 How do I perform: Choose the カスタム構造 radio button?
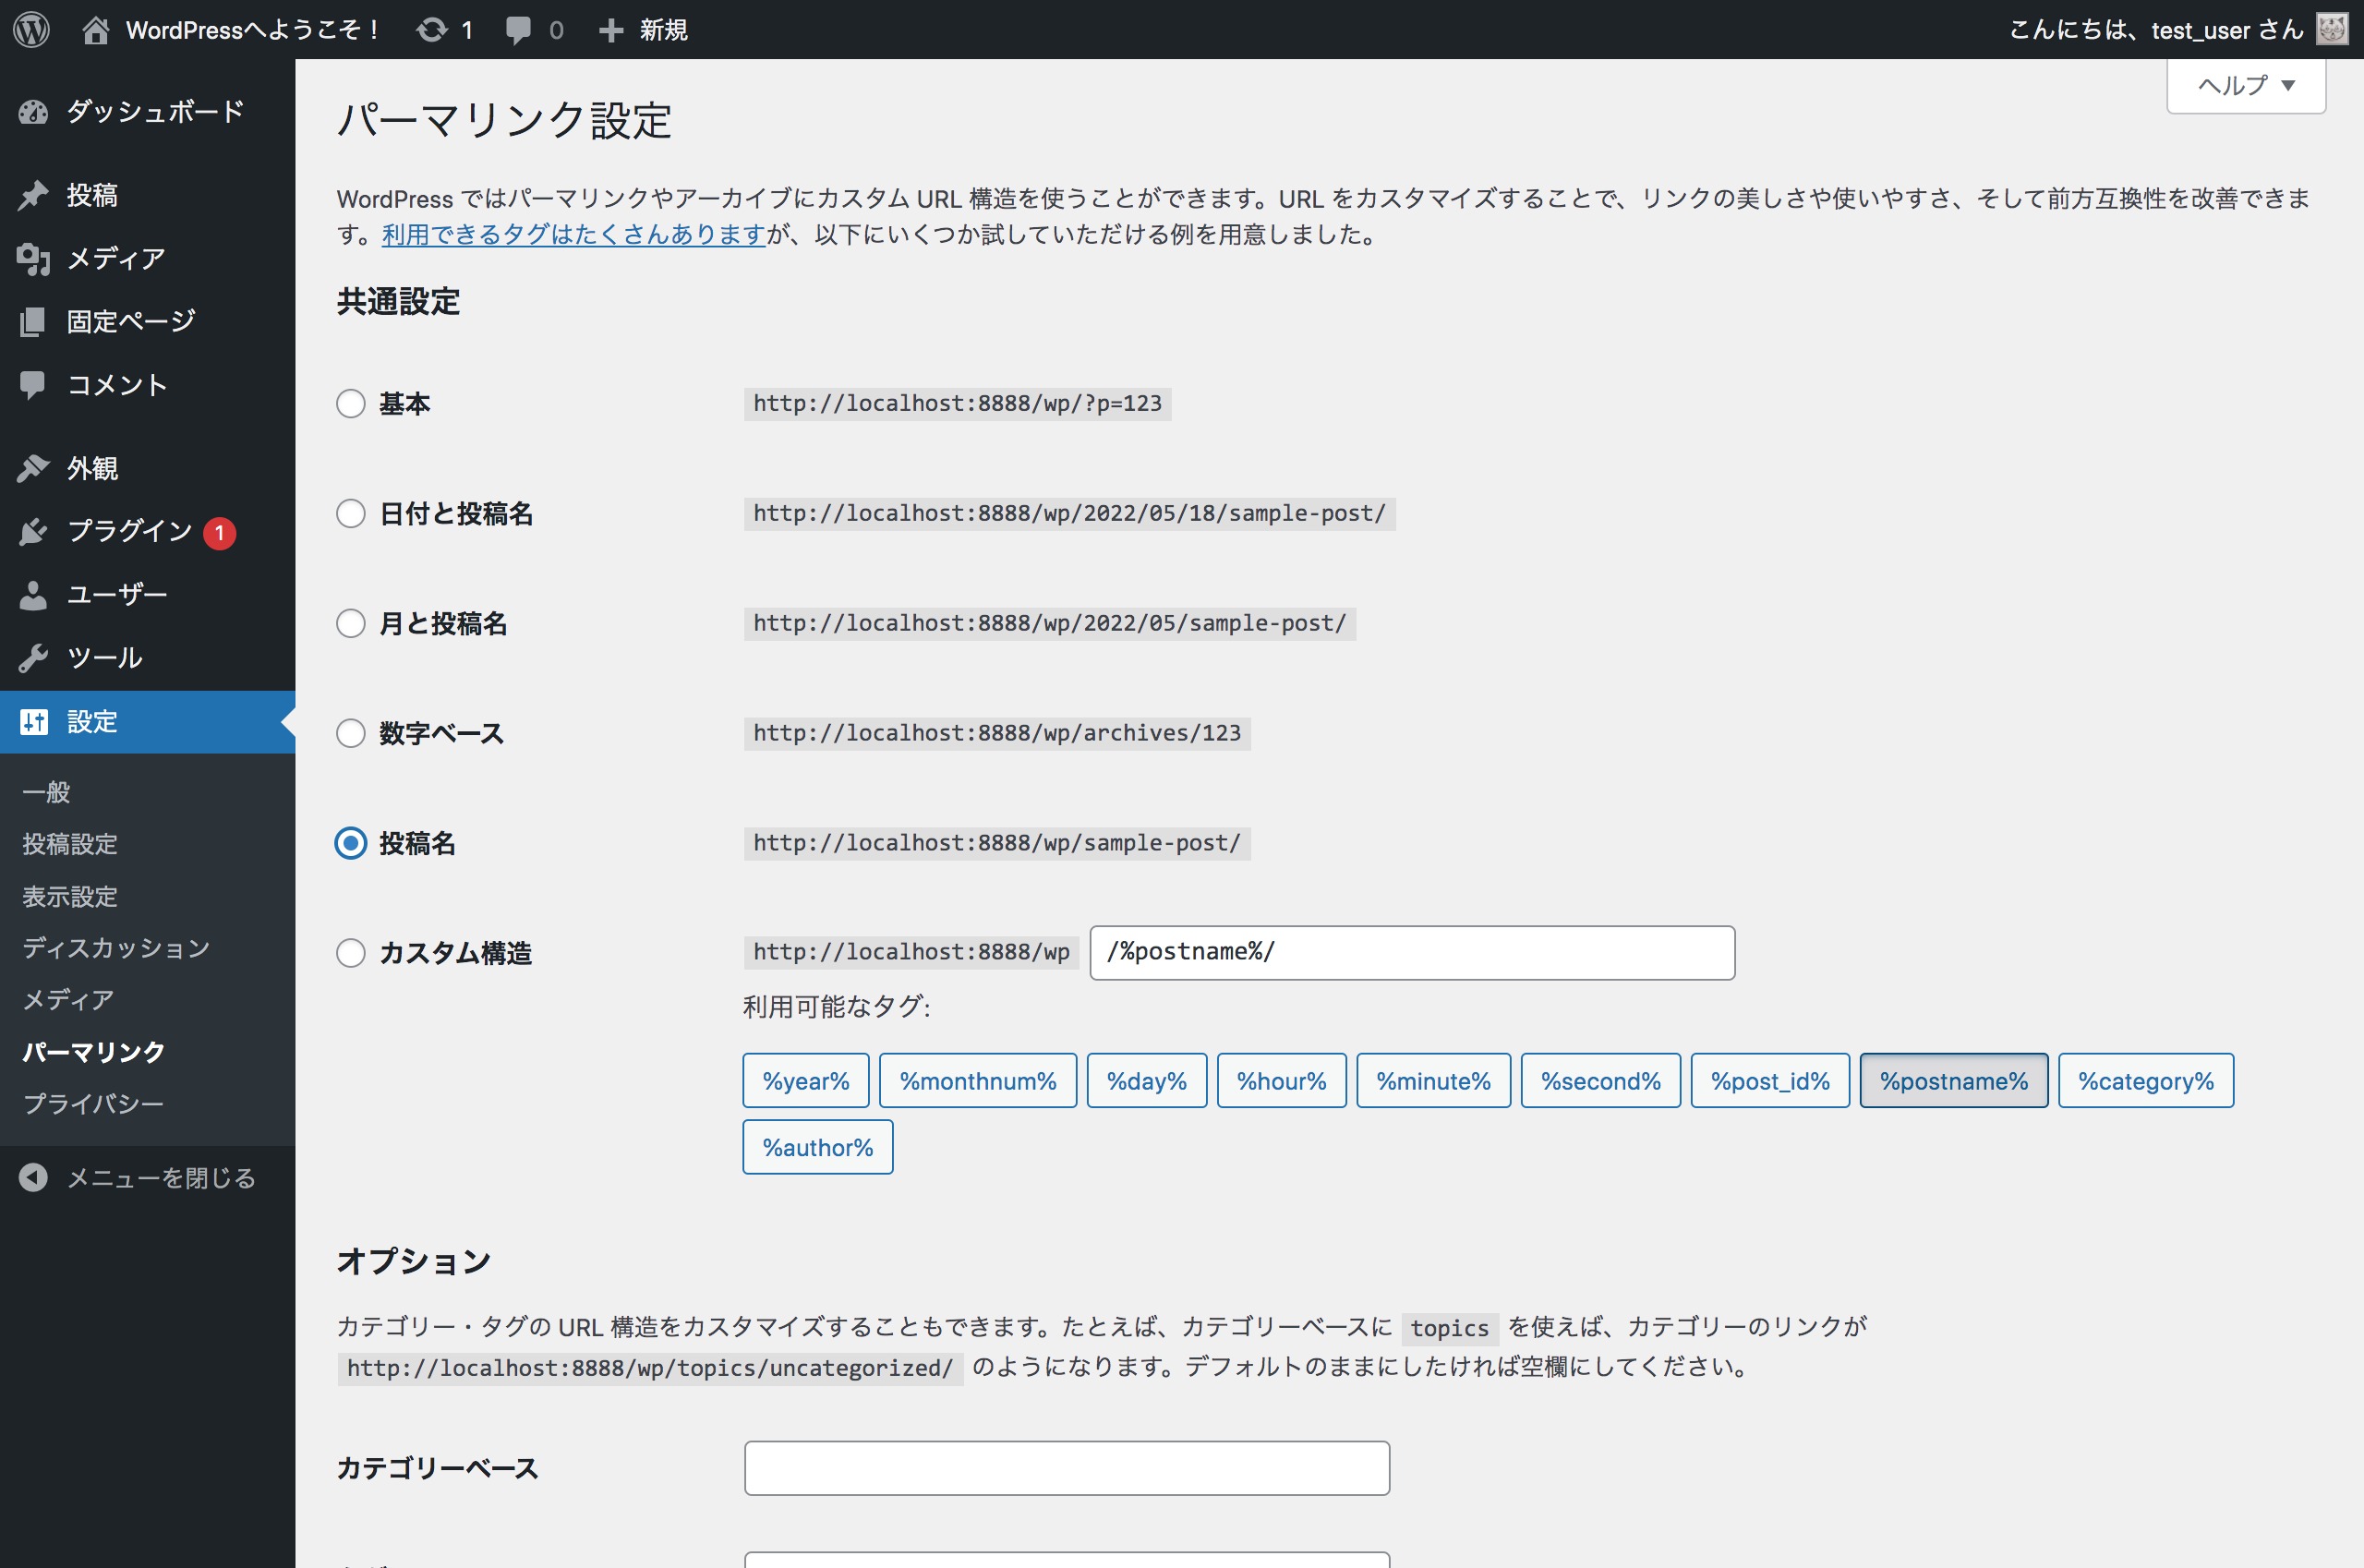(351, 952)
